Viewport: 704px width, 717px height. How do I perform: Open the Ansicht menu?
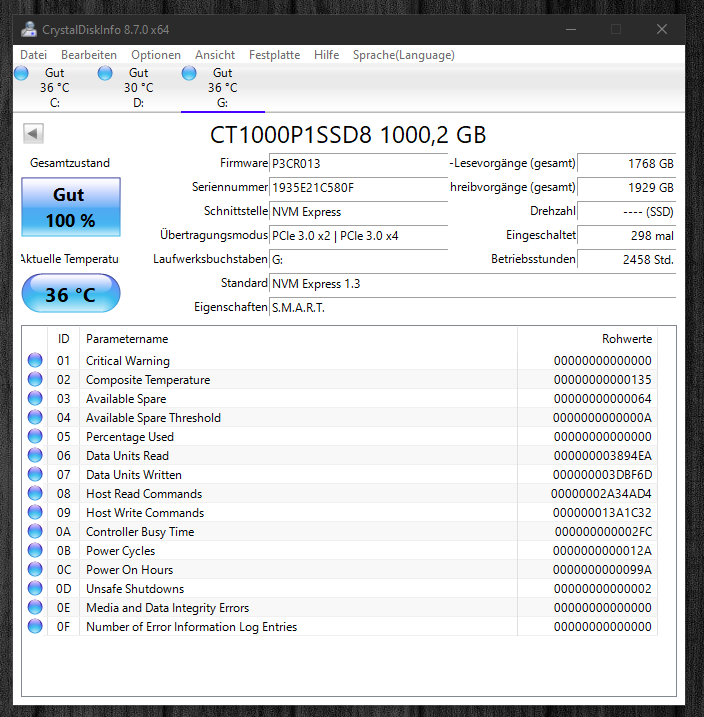(215, 55)
